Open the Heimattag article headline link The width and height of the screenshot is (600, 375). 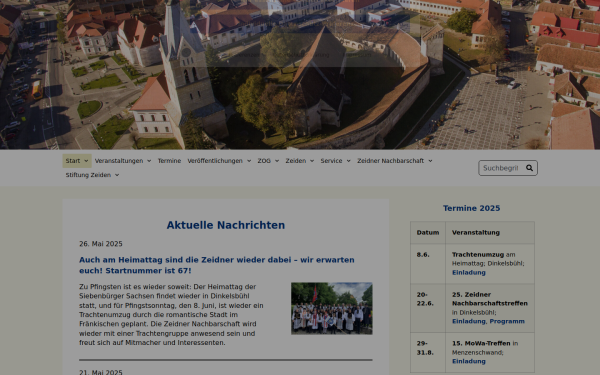point(217,265)
